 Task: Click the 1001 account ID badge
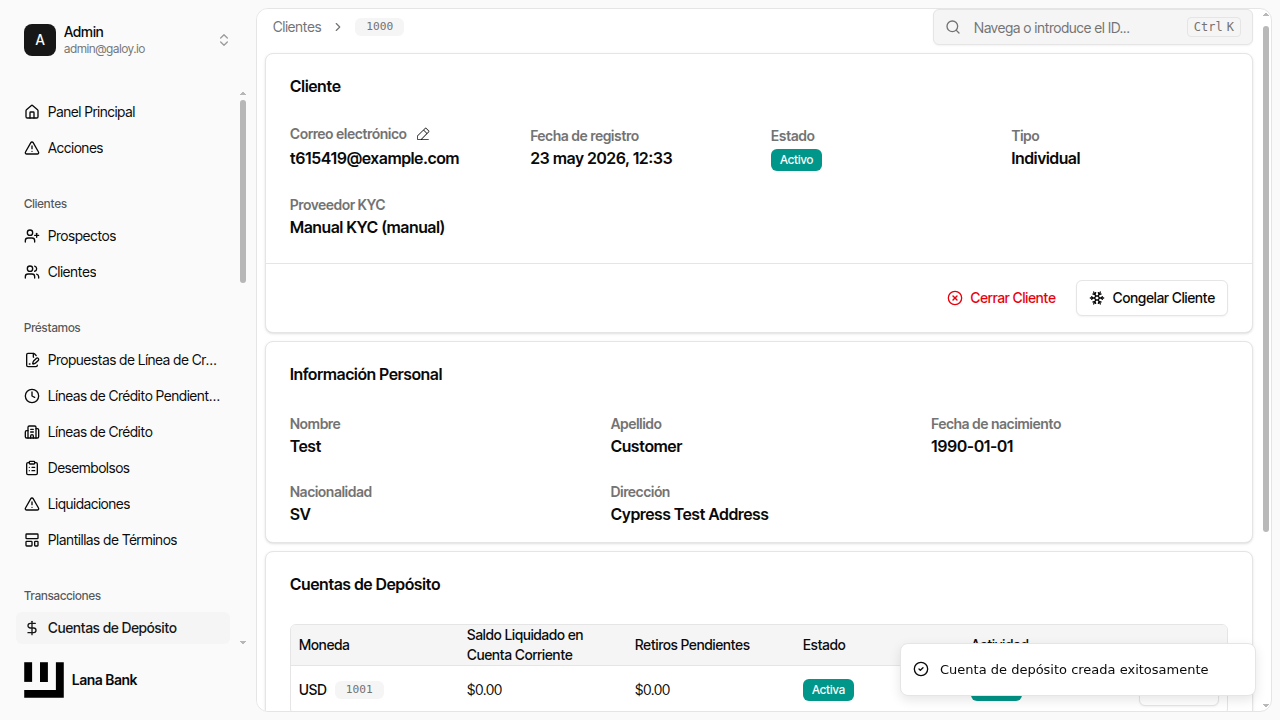tap(359, 690)
